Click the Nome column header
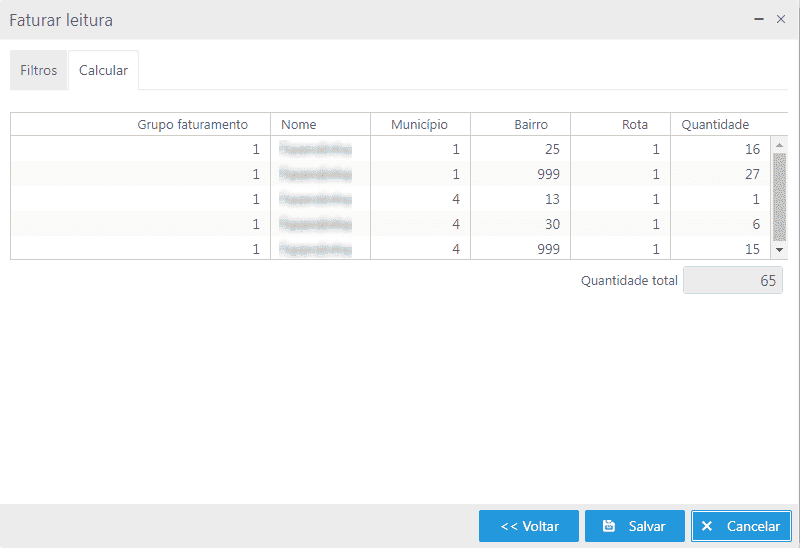This screenshot has height=548, width=800. [x=299, y=125]
